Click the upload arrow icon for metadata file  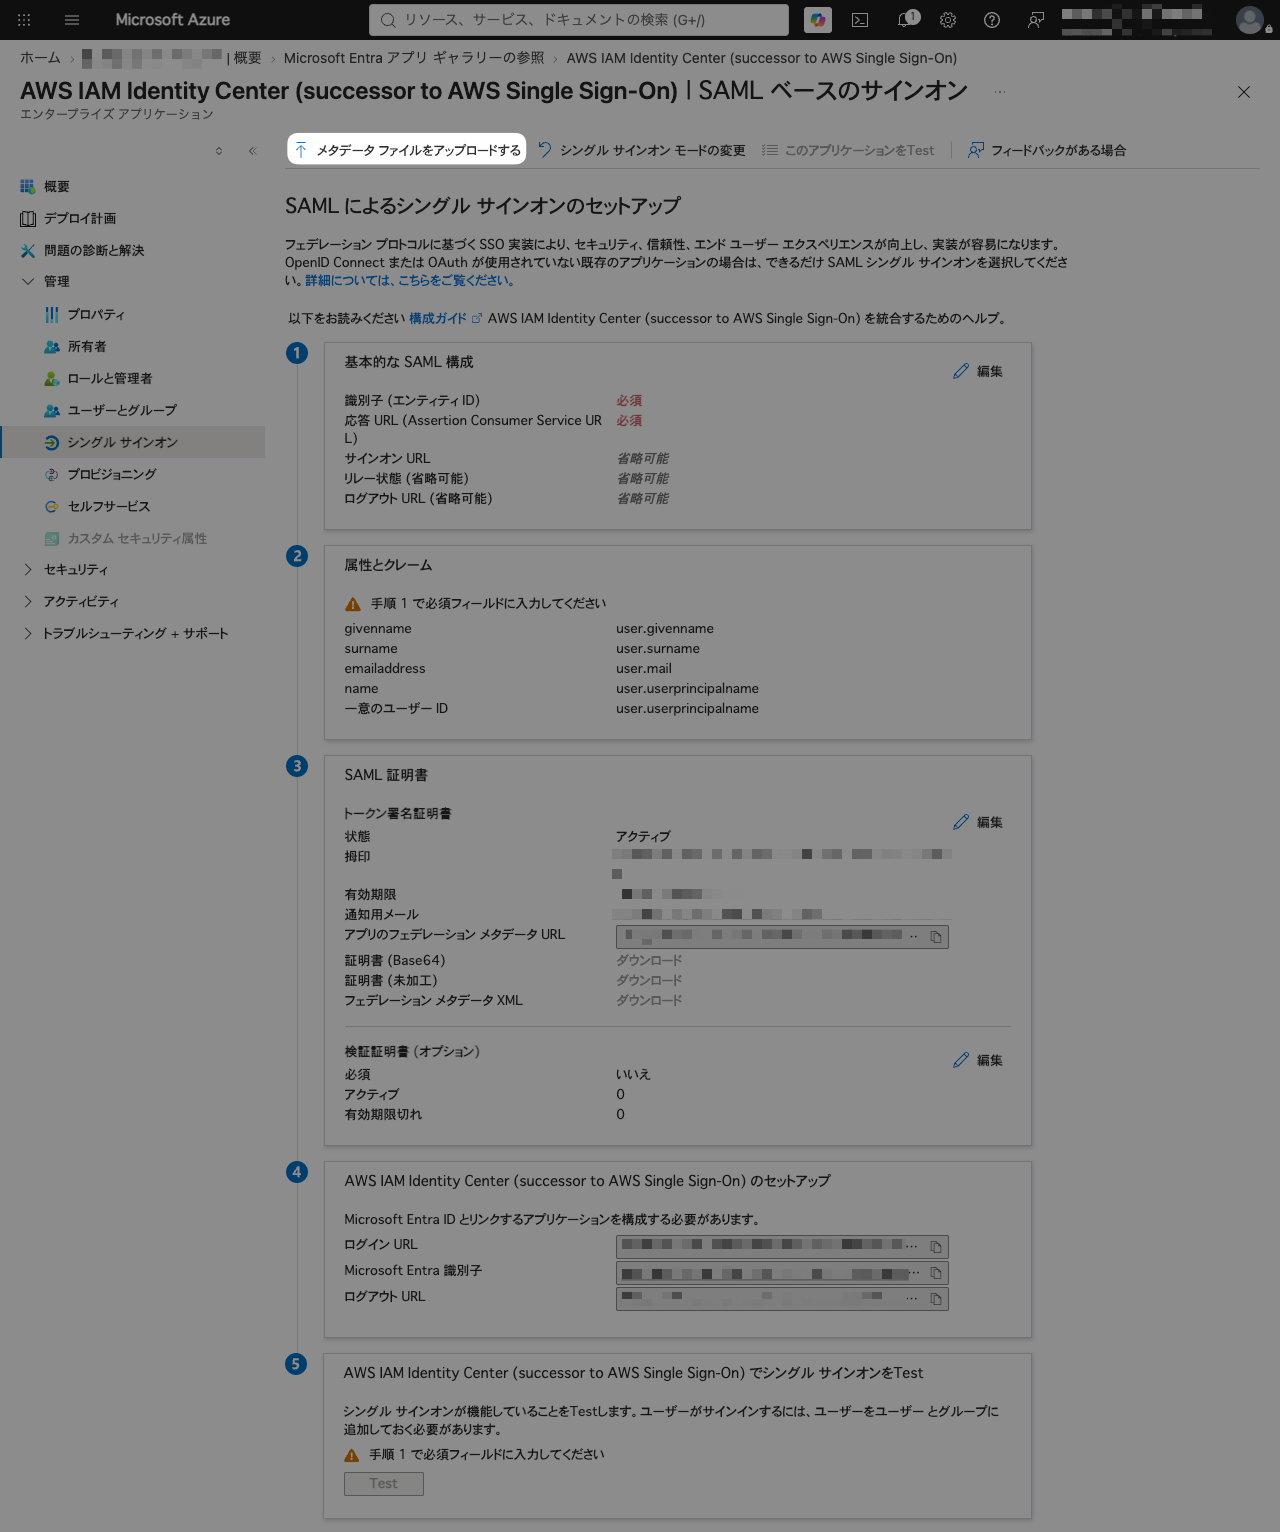click(301, 150)
